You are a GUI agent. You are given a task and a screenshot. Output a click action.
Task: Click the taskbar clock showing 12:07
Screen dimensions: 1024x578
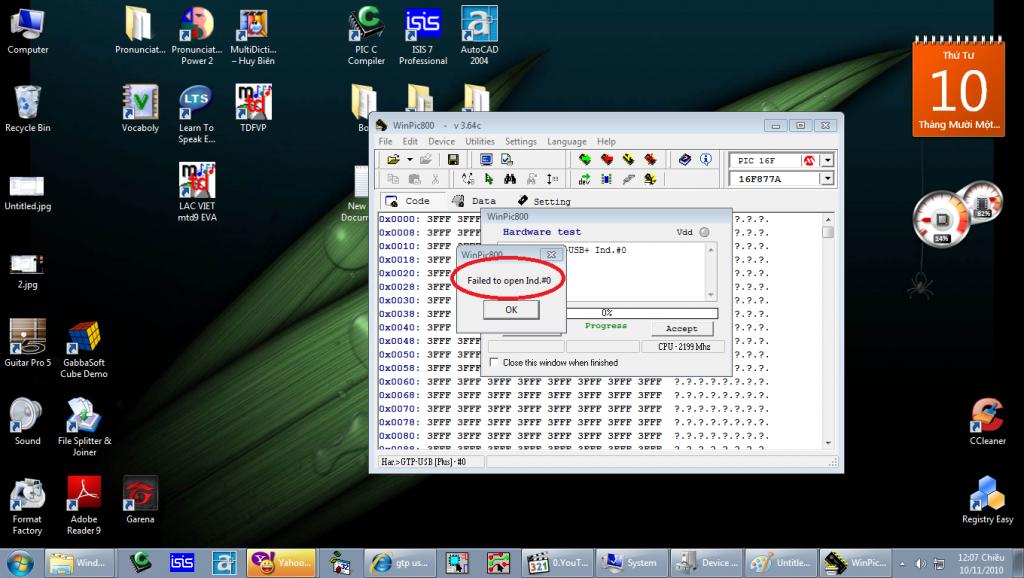pos(980,564)
